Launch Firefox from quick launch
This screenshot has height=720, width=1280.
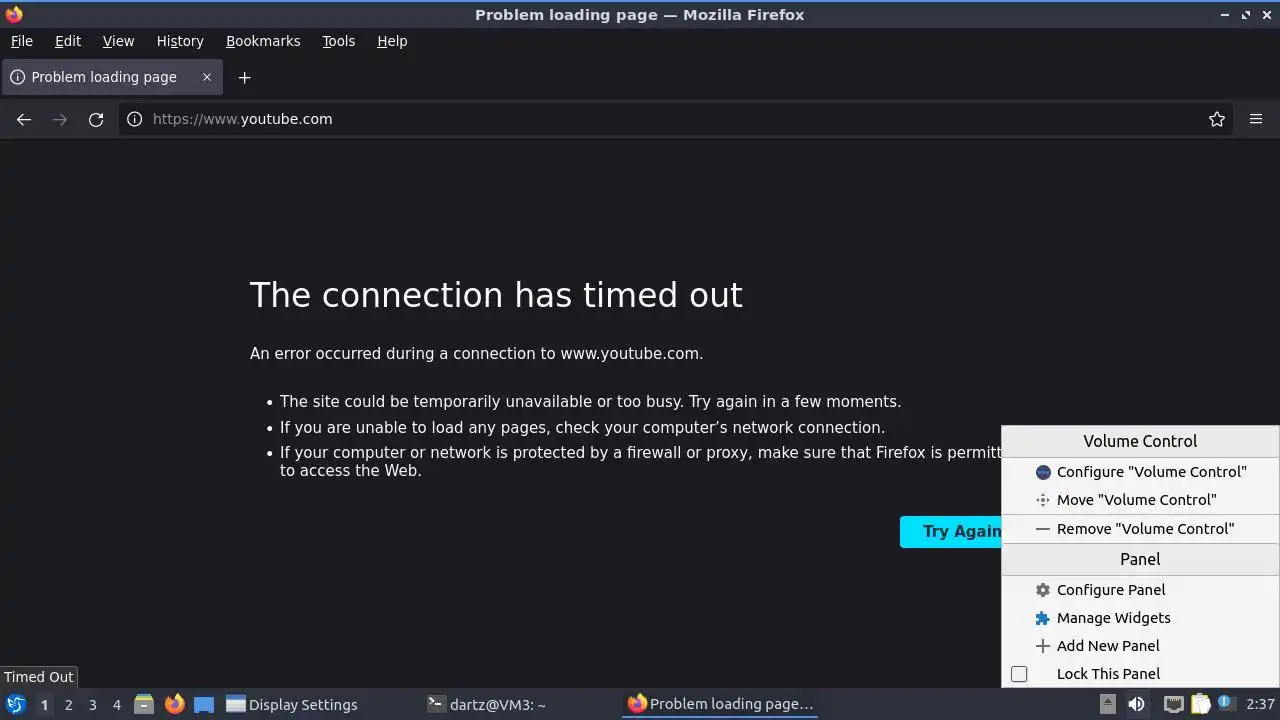[174, 705]
